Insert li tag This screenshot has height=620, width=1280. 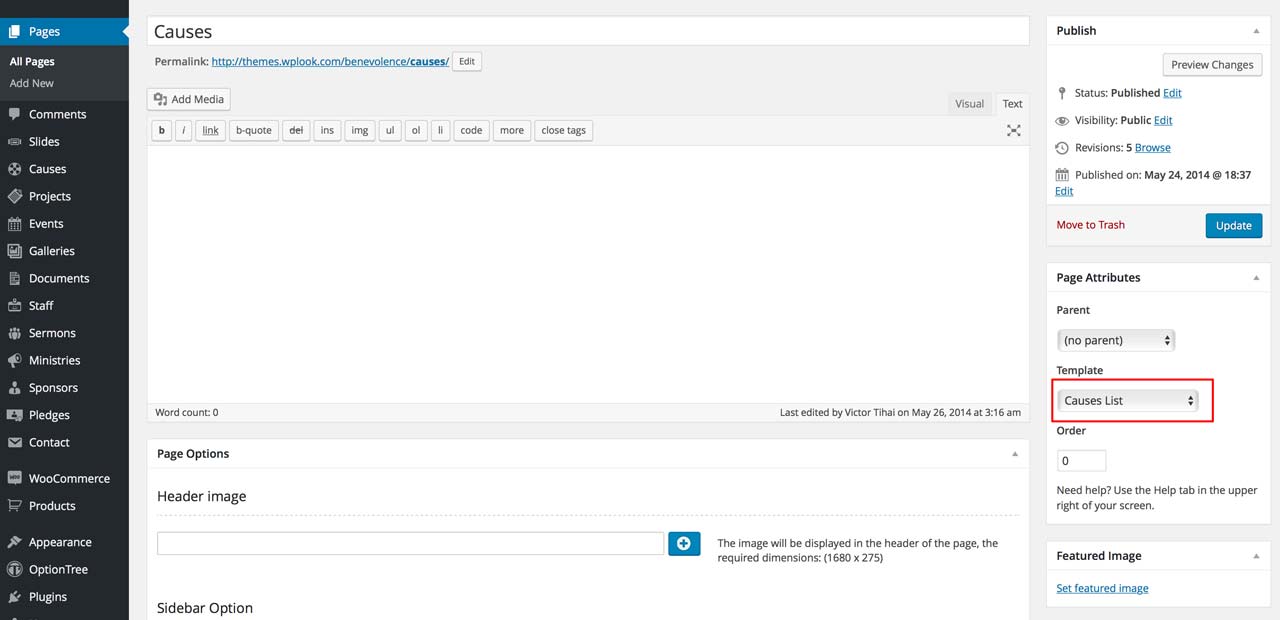pos(441,130)
